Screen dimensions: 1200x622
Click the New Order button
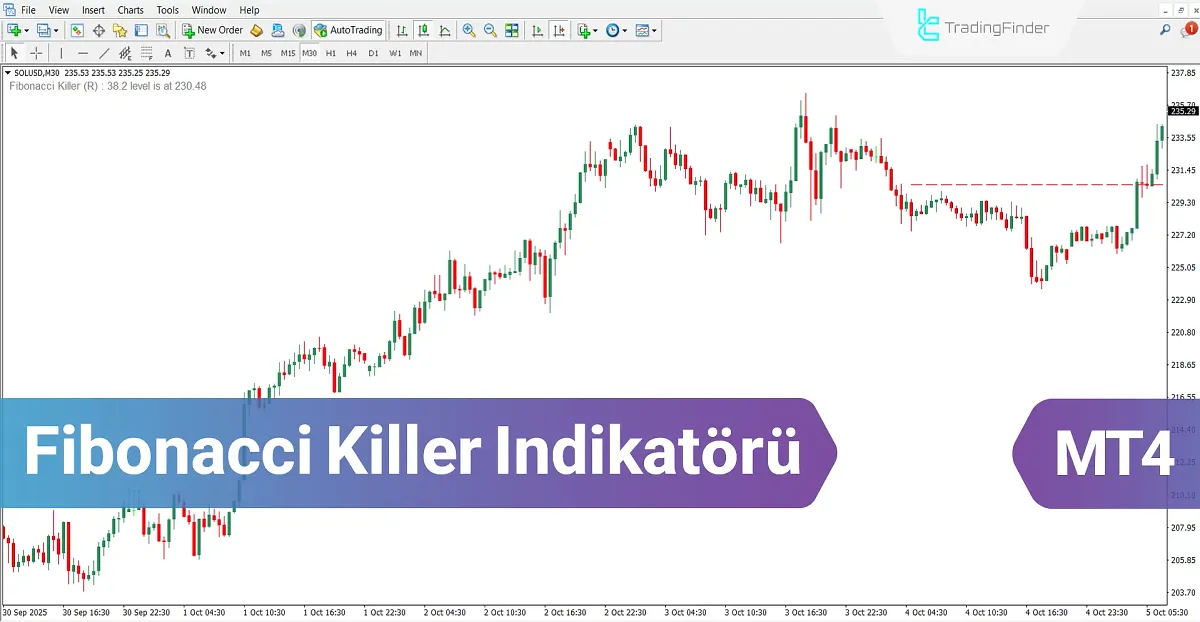tap(213, 30)
